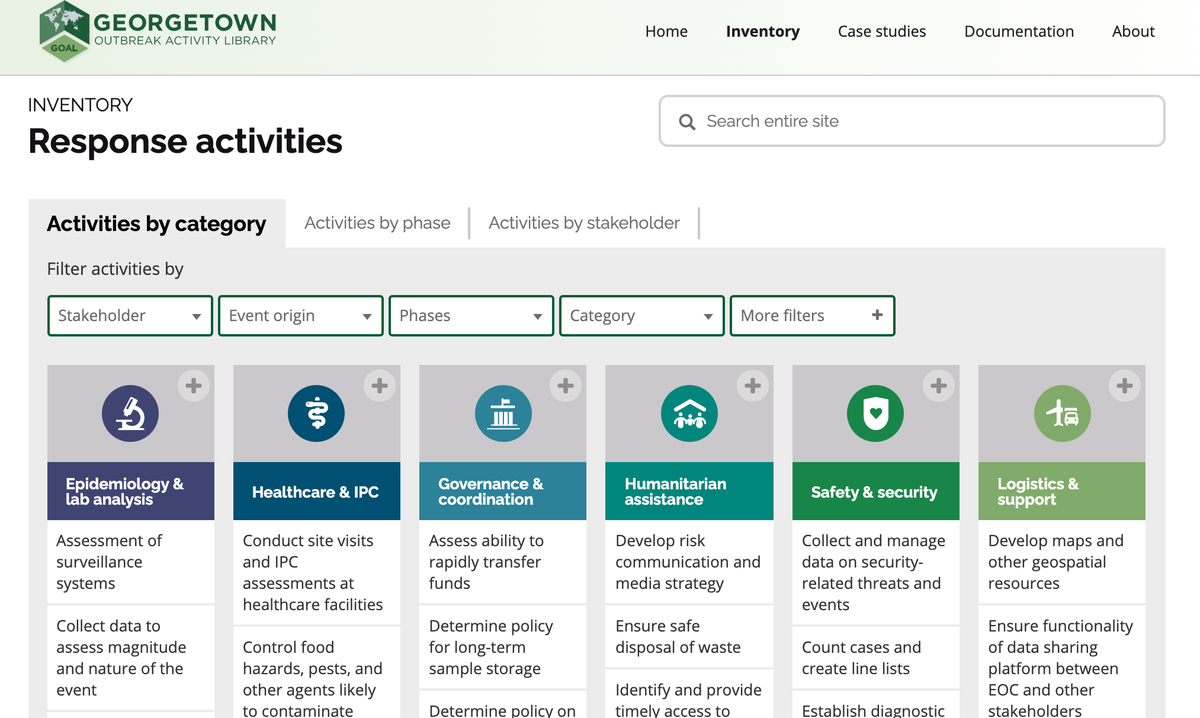The image size is (1200, 718).
Task: Go to Home in navigation
Action: point(666,31)
